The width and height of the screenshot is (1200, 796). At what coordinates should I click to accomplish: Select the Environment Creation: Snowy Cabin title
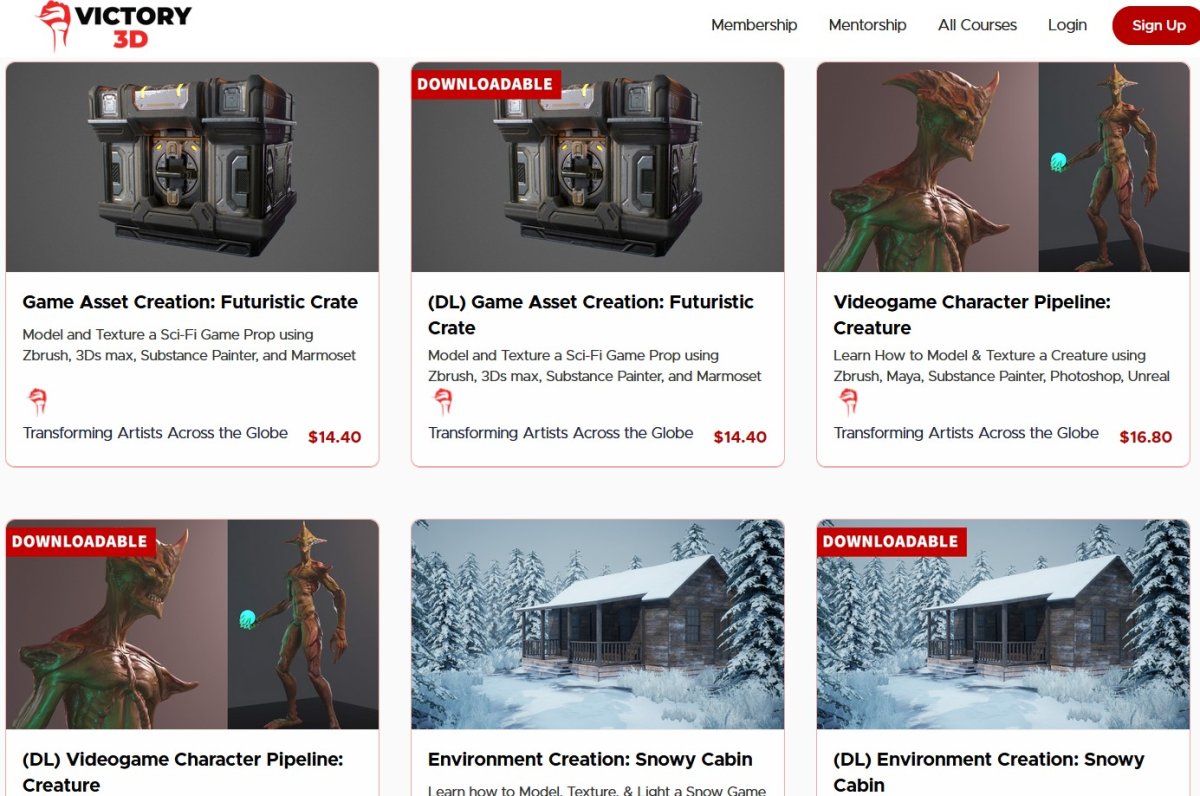click(x=590, y=759)
